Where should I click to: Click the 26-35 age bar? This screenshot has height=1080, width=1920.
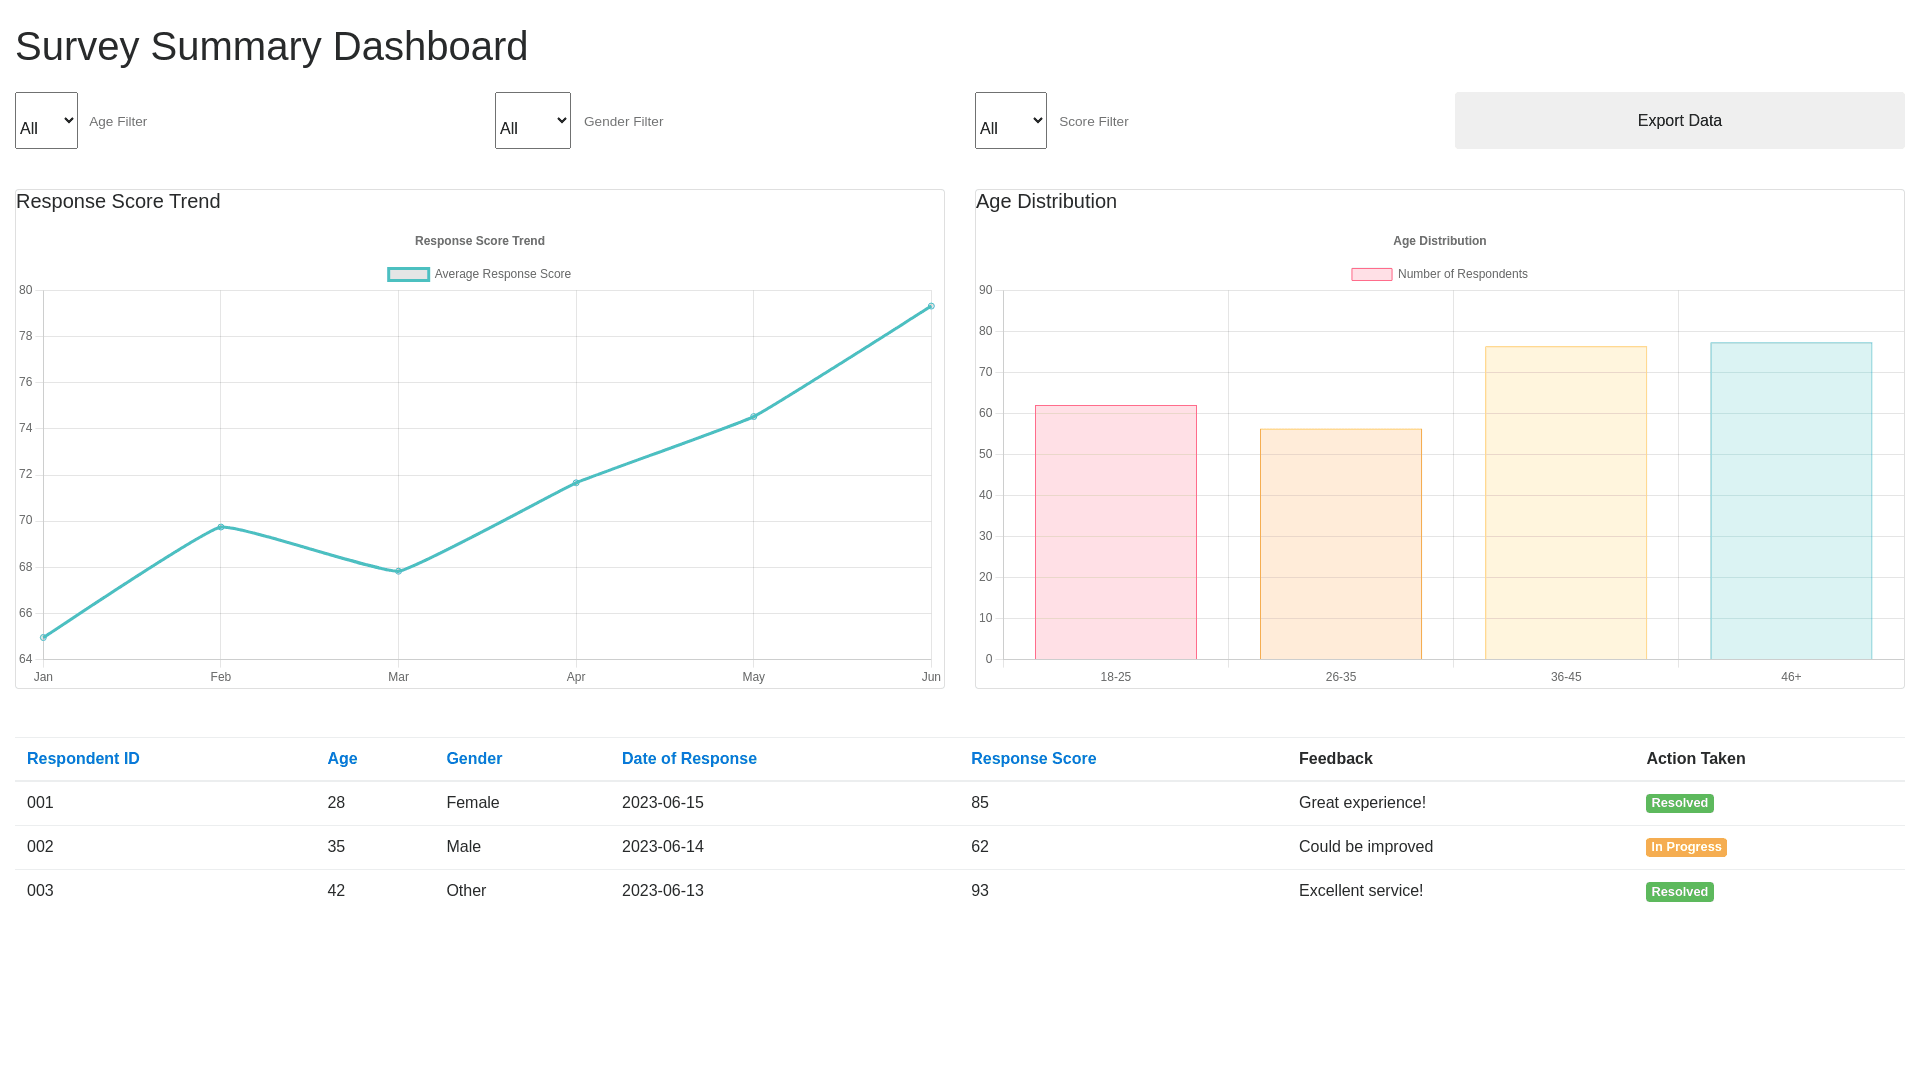click(x=1340, y=544)
